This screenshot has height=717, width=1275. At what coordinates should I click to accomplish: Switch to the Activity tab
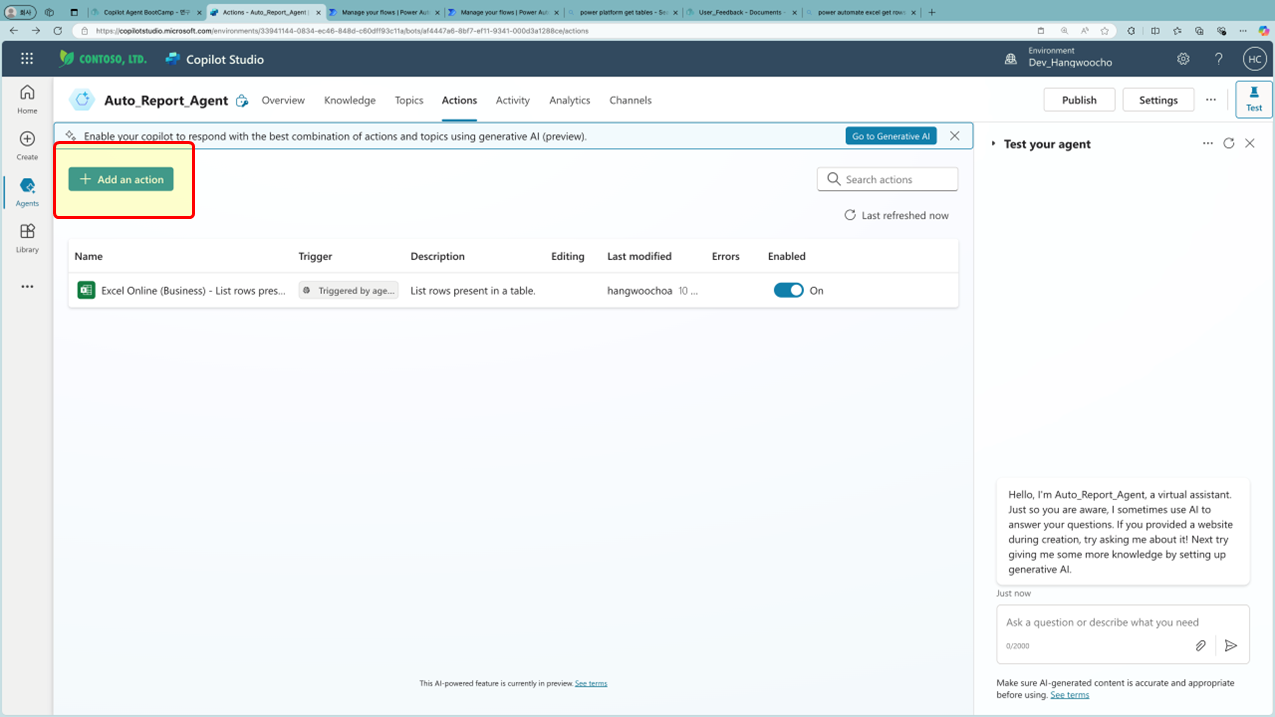pos(513,100)
